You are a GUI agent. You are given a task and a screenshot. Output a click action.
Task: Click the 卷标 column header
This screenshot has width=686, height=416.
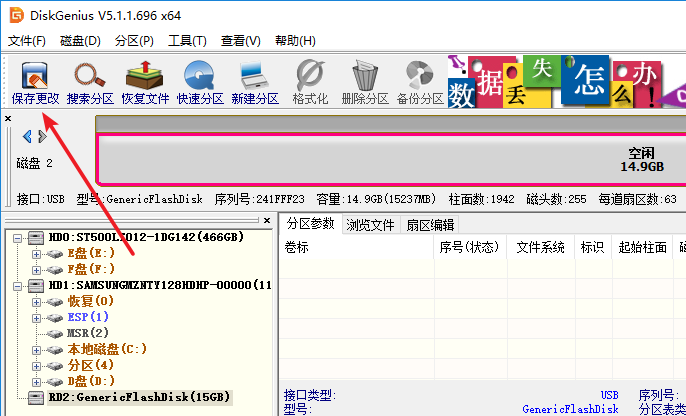click(x=356, y=247)
